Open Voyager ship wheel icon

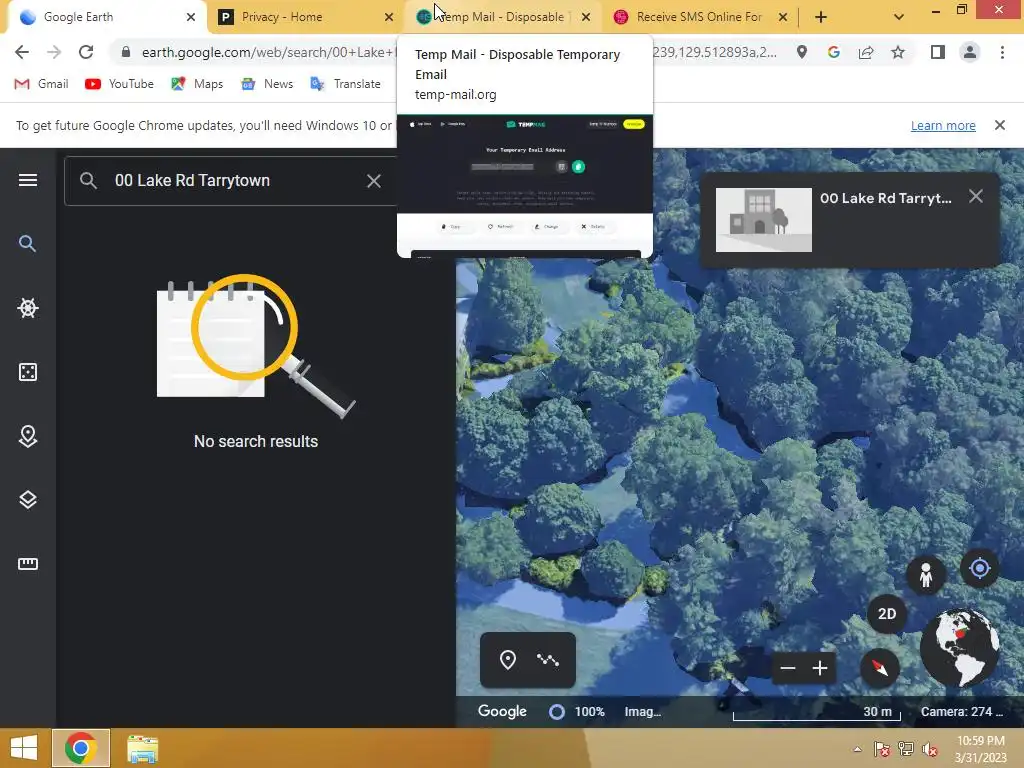coord(27,308)
